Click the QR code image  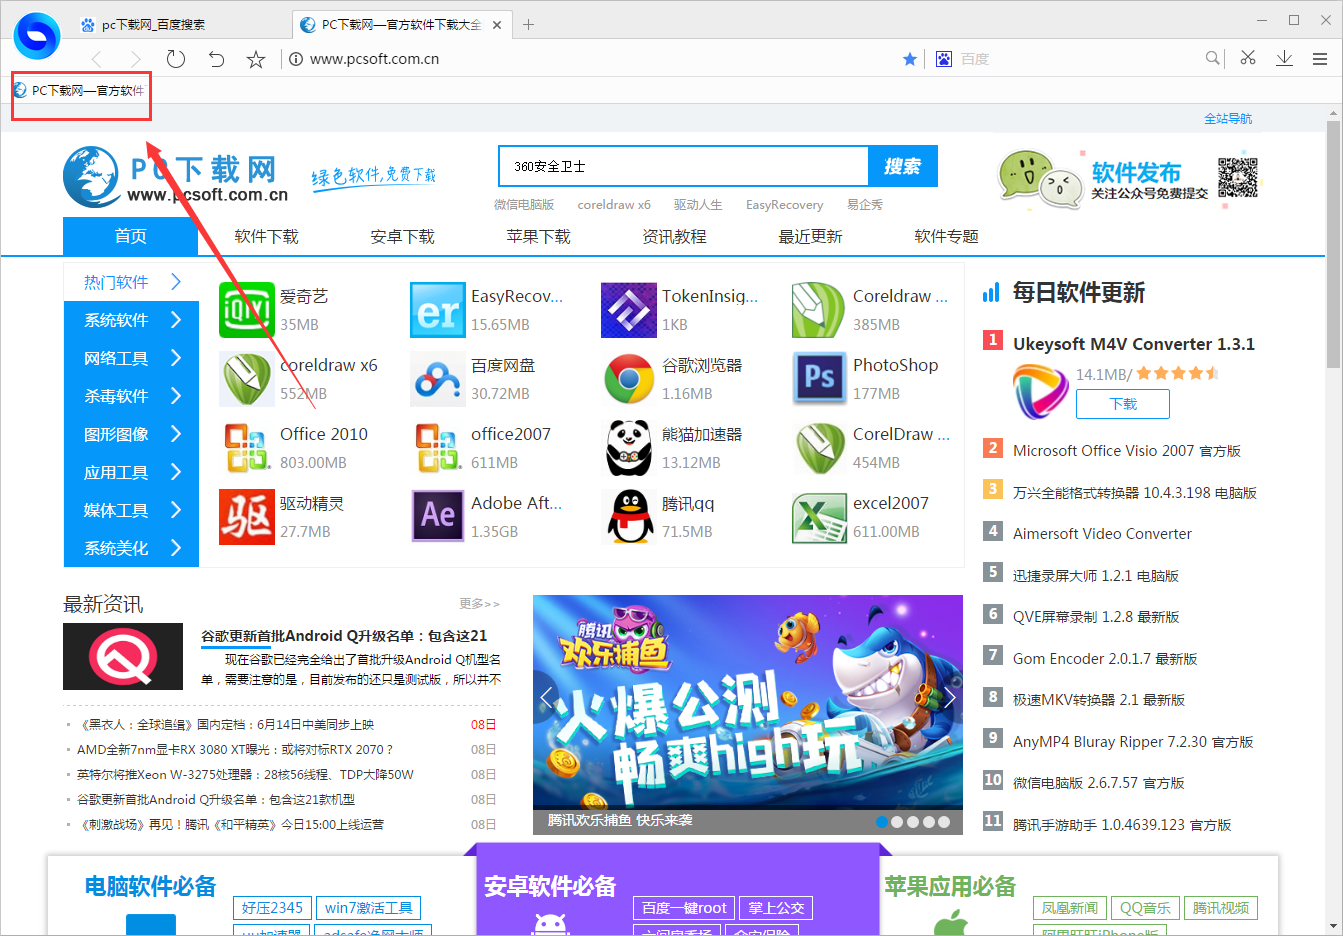click(1237, 177)
